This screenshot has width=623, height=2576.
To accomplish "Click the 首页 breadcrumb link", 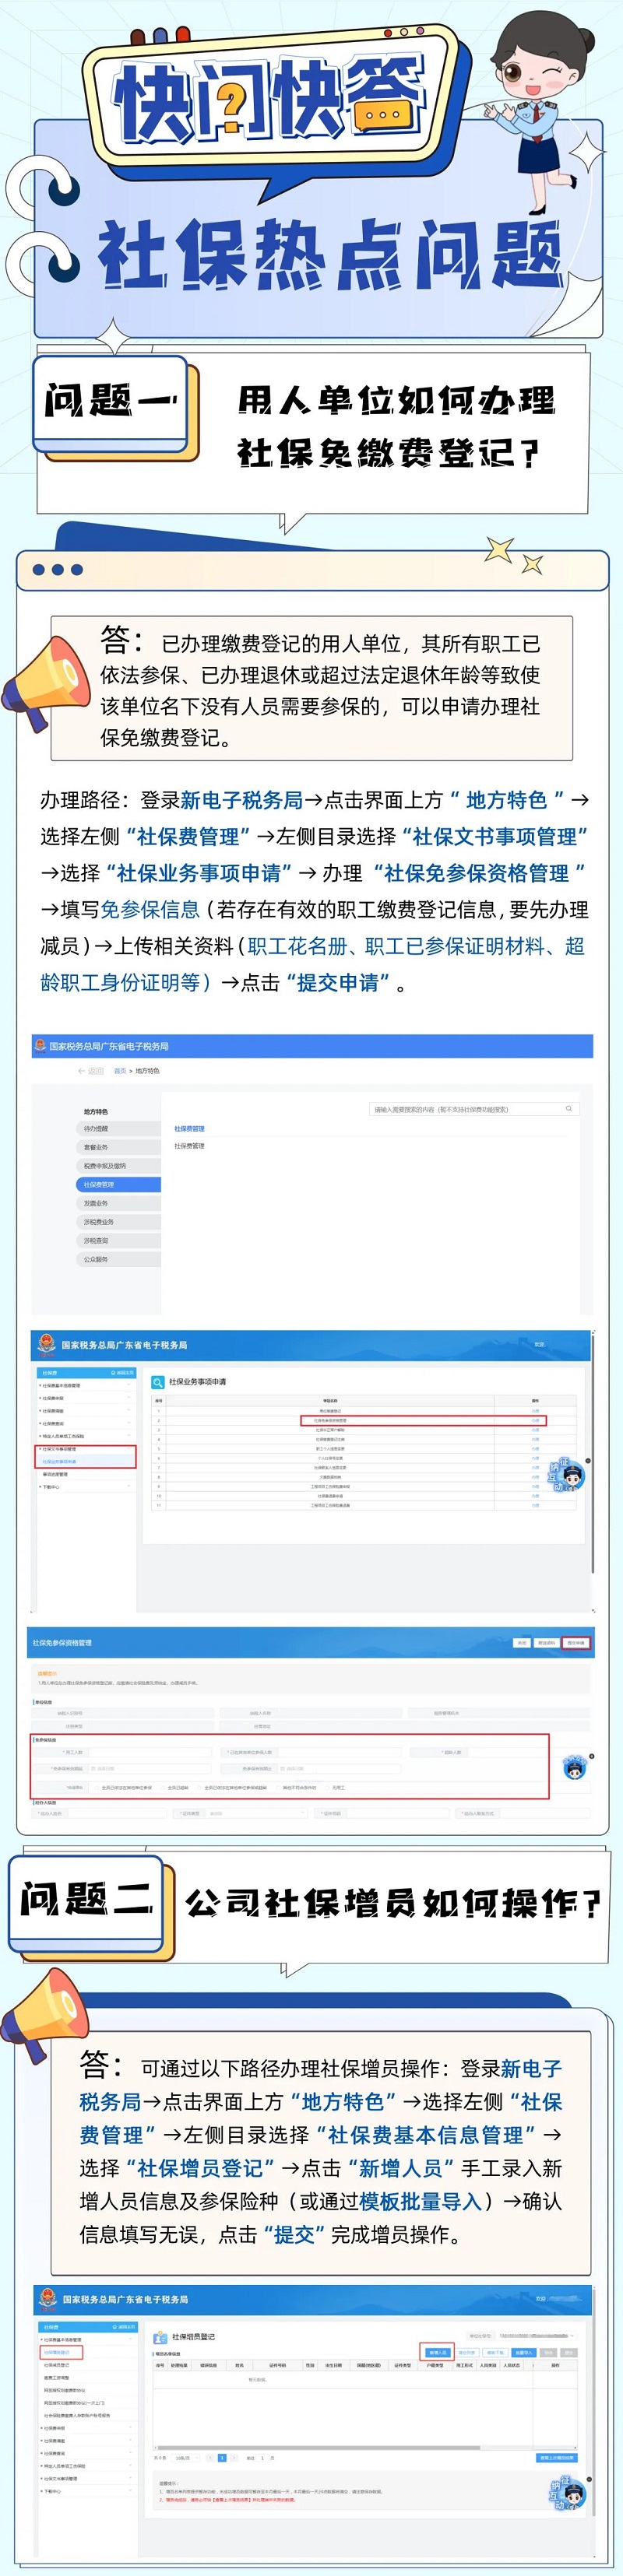I will tap(120, 1071).
